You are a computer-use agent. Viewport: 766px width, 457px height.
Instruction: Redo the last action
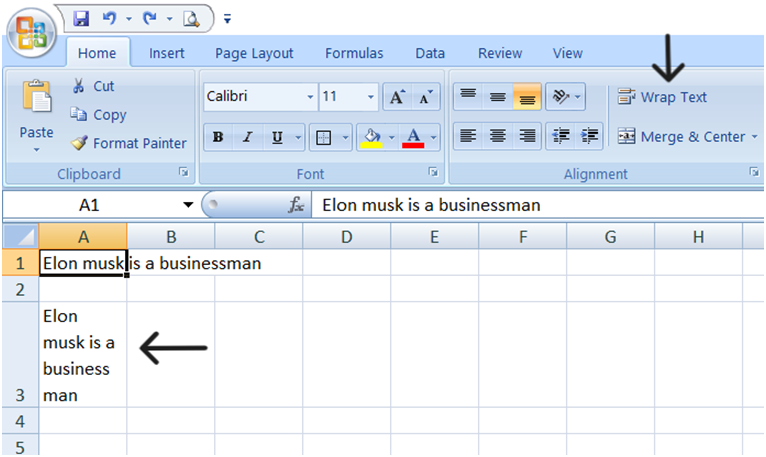point(149,19)
